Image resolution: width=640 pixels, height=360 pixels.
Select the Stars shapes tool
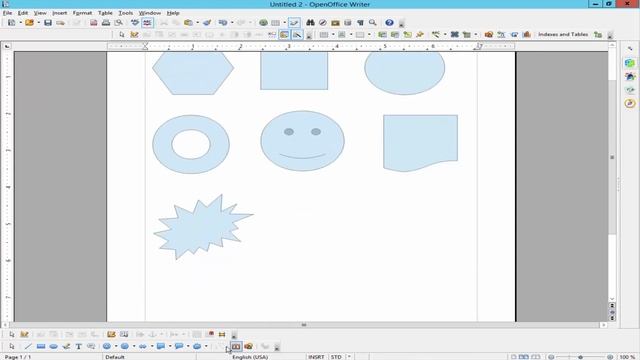coord(197,347)
